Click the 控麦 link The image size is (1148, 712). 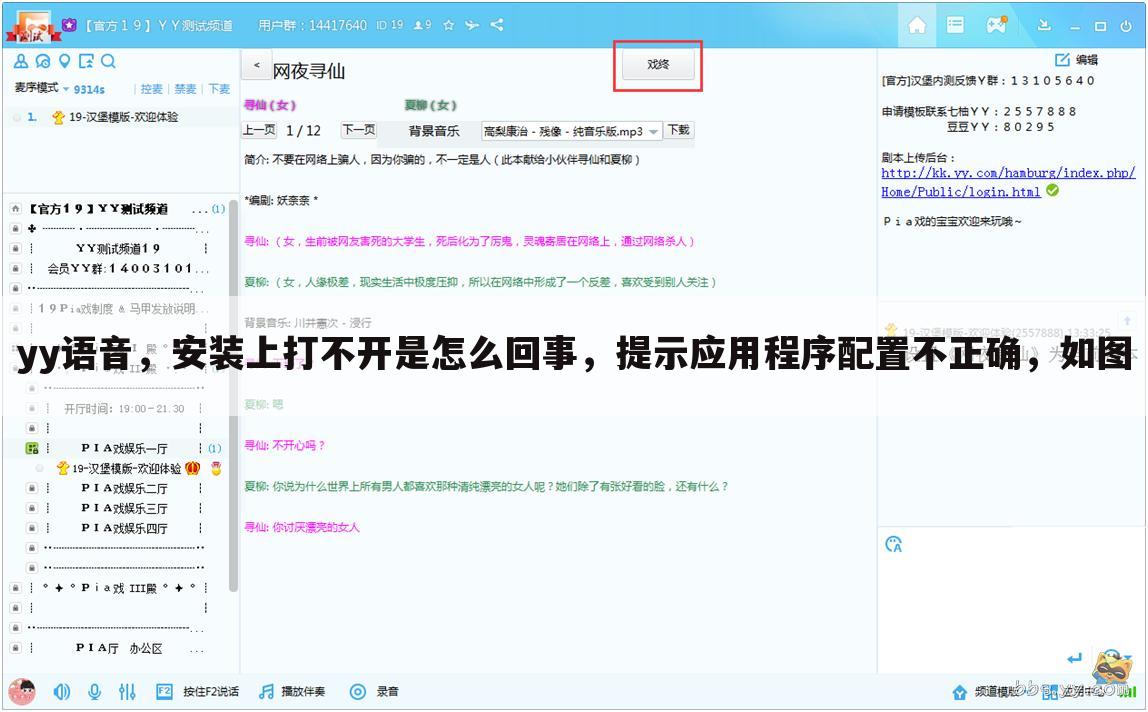coord(152,89)
